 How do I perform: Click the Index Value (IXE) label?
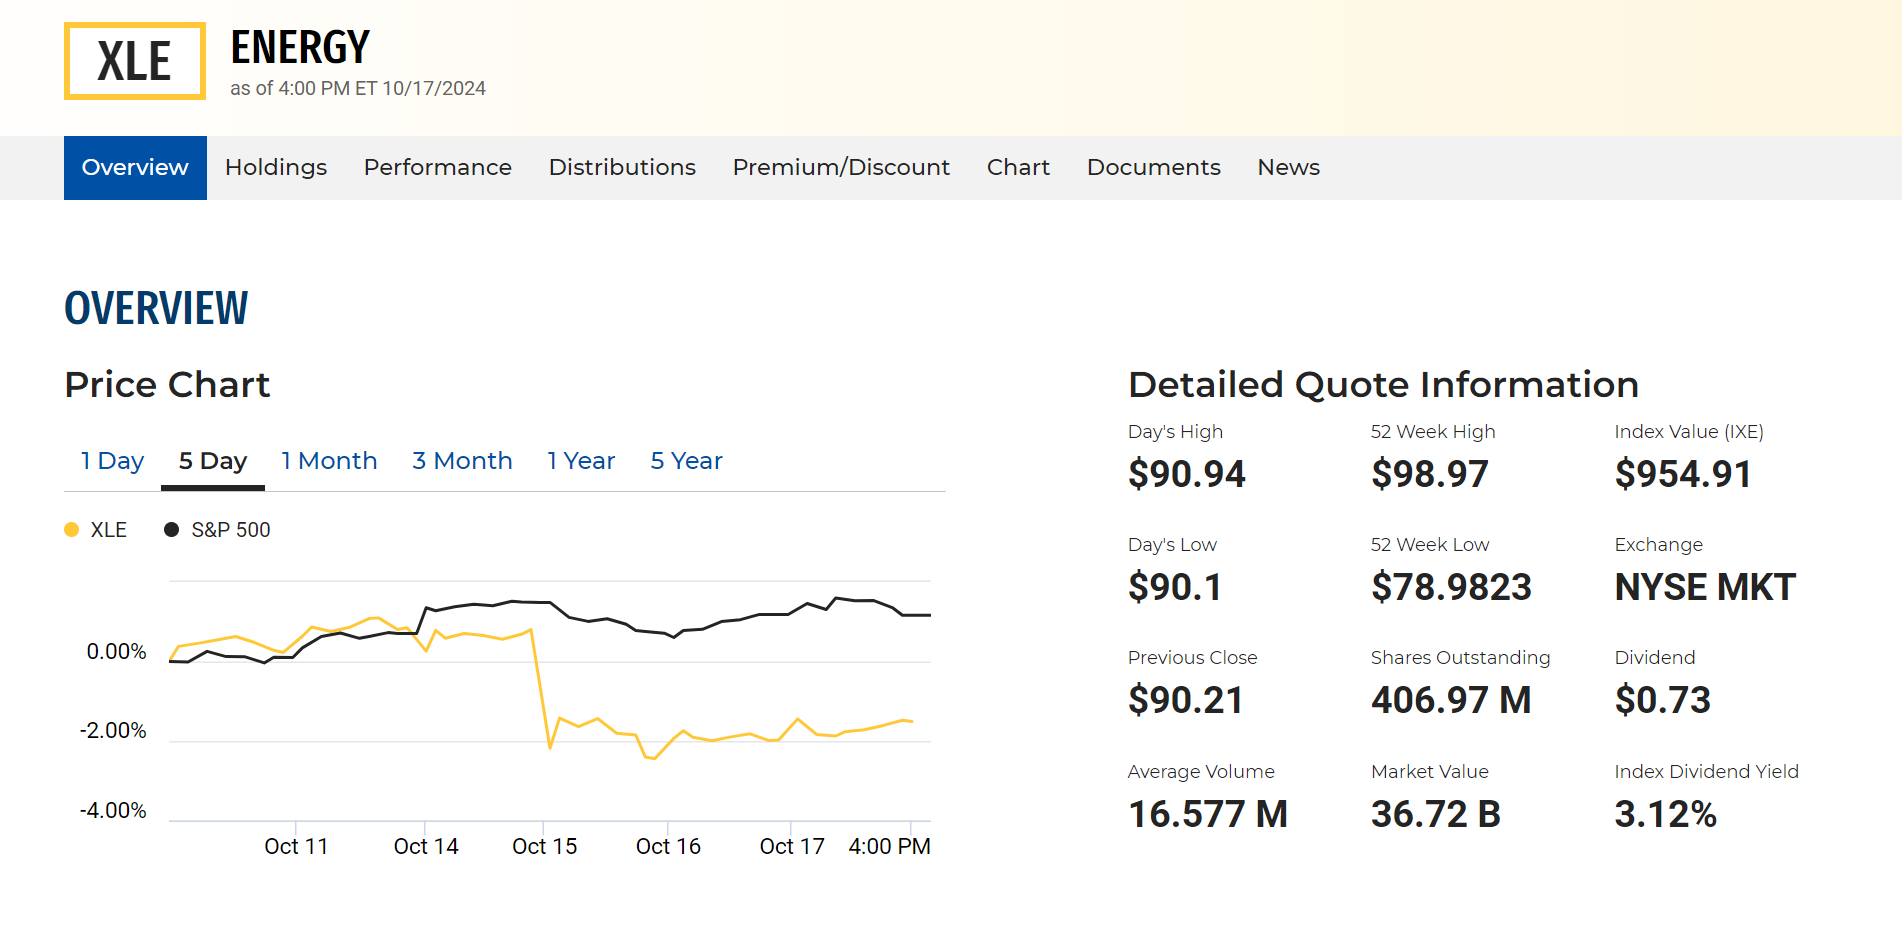1689,432
